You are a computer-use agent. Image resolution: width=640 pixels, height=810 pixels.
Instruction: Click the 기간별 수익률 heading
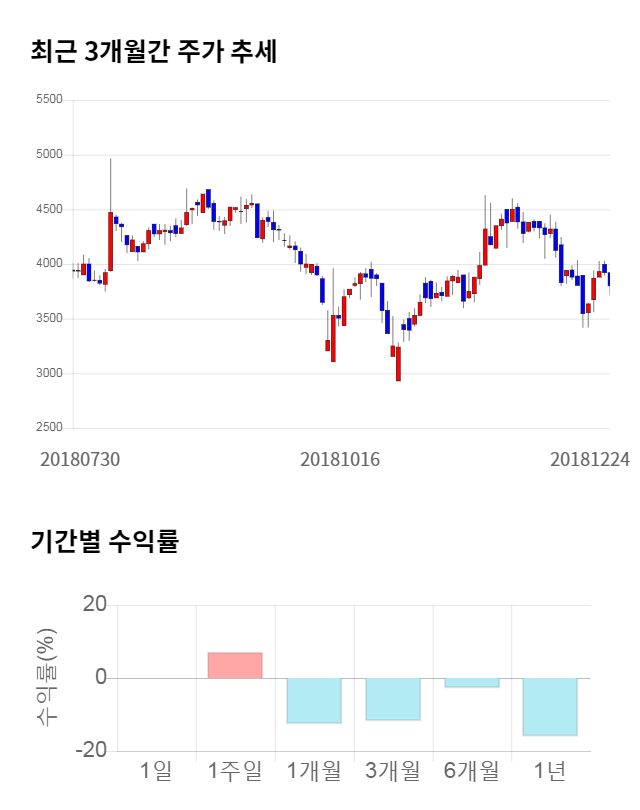[104, 543]
